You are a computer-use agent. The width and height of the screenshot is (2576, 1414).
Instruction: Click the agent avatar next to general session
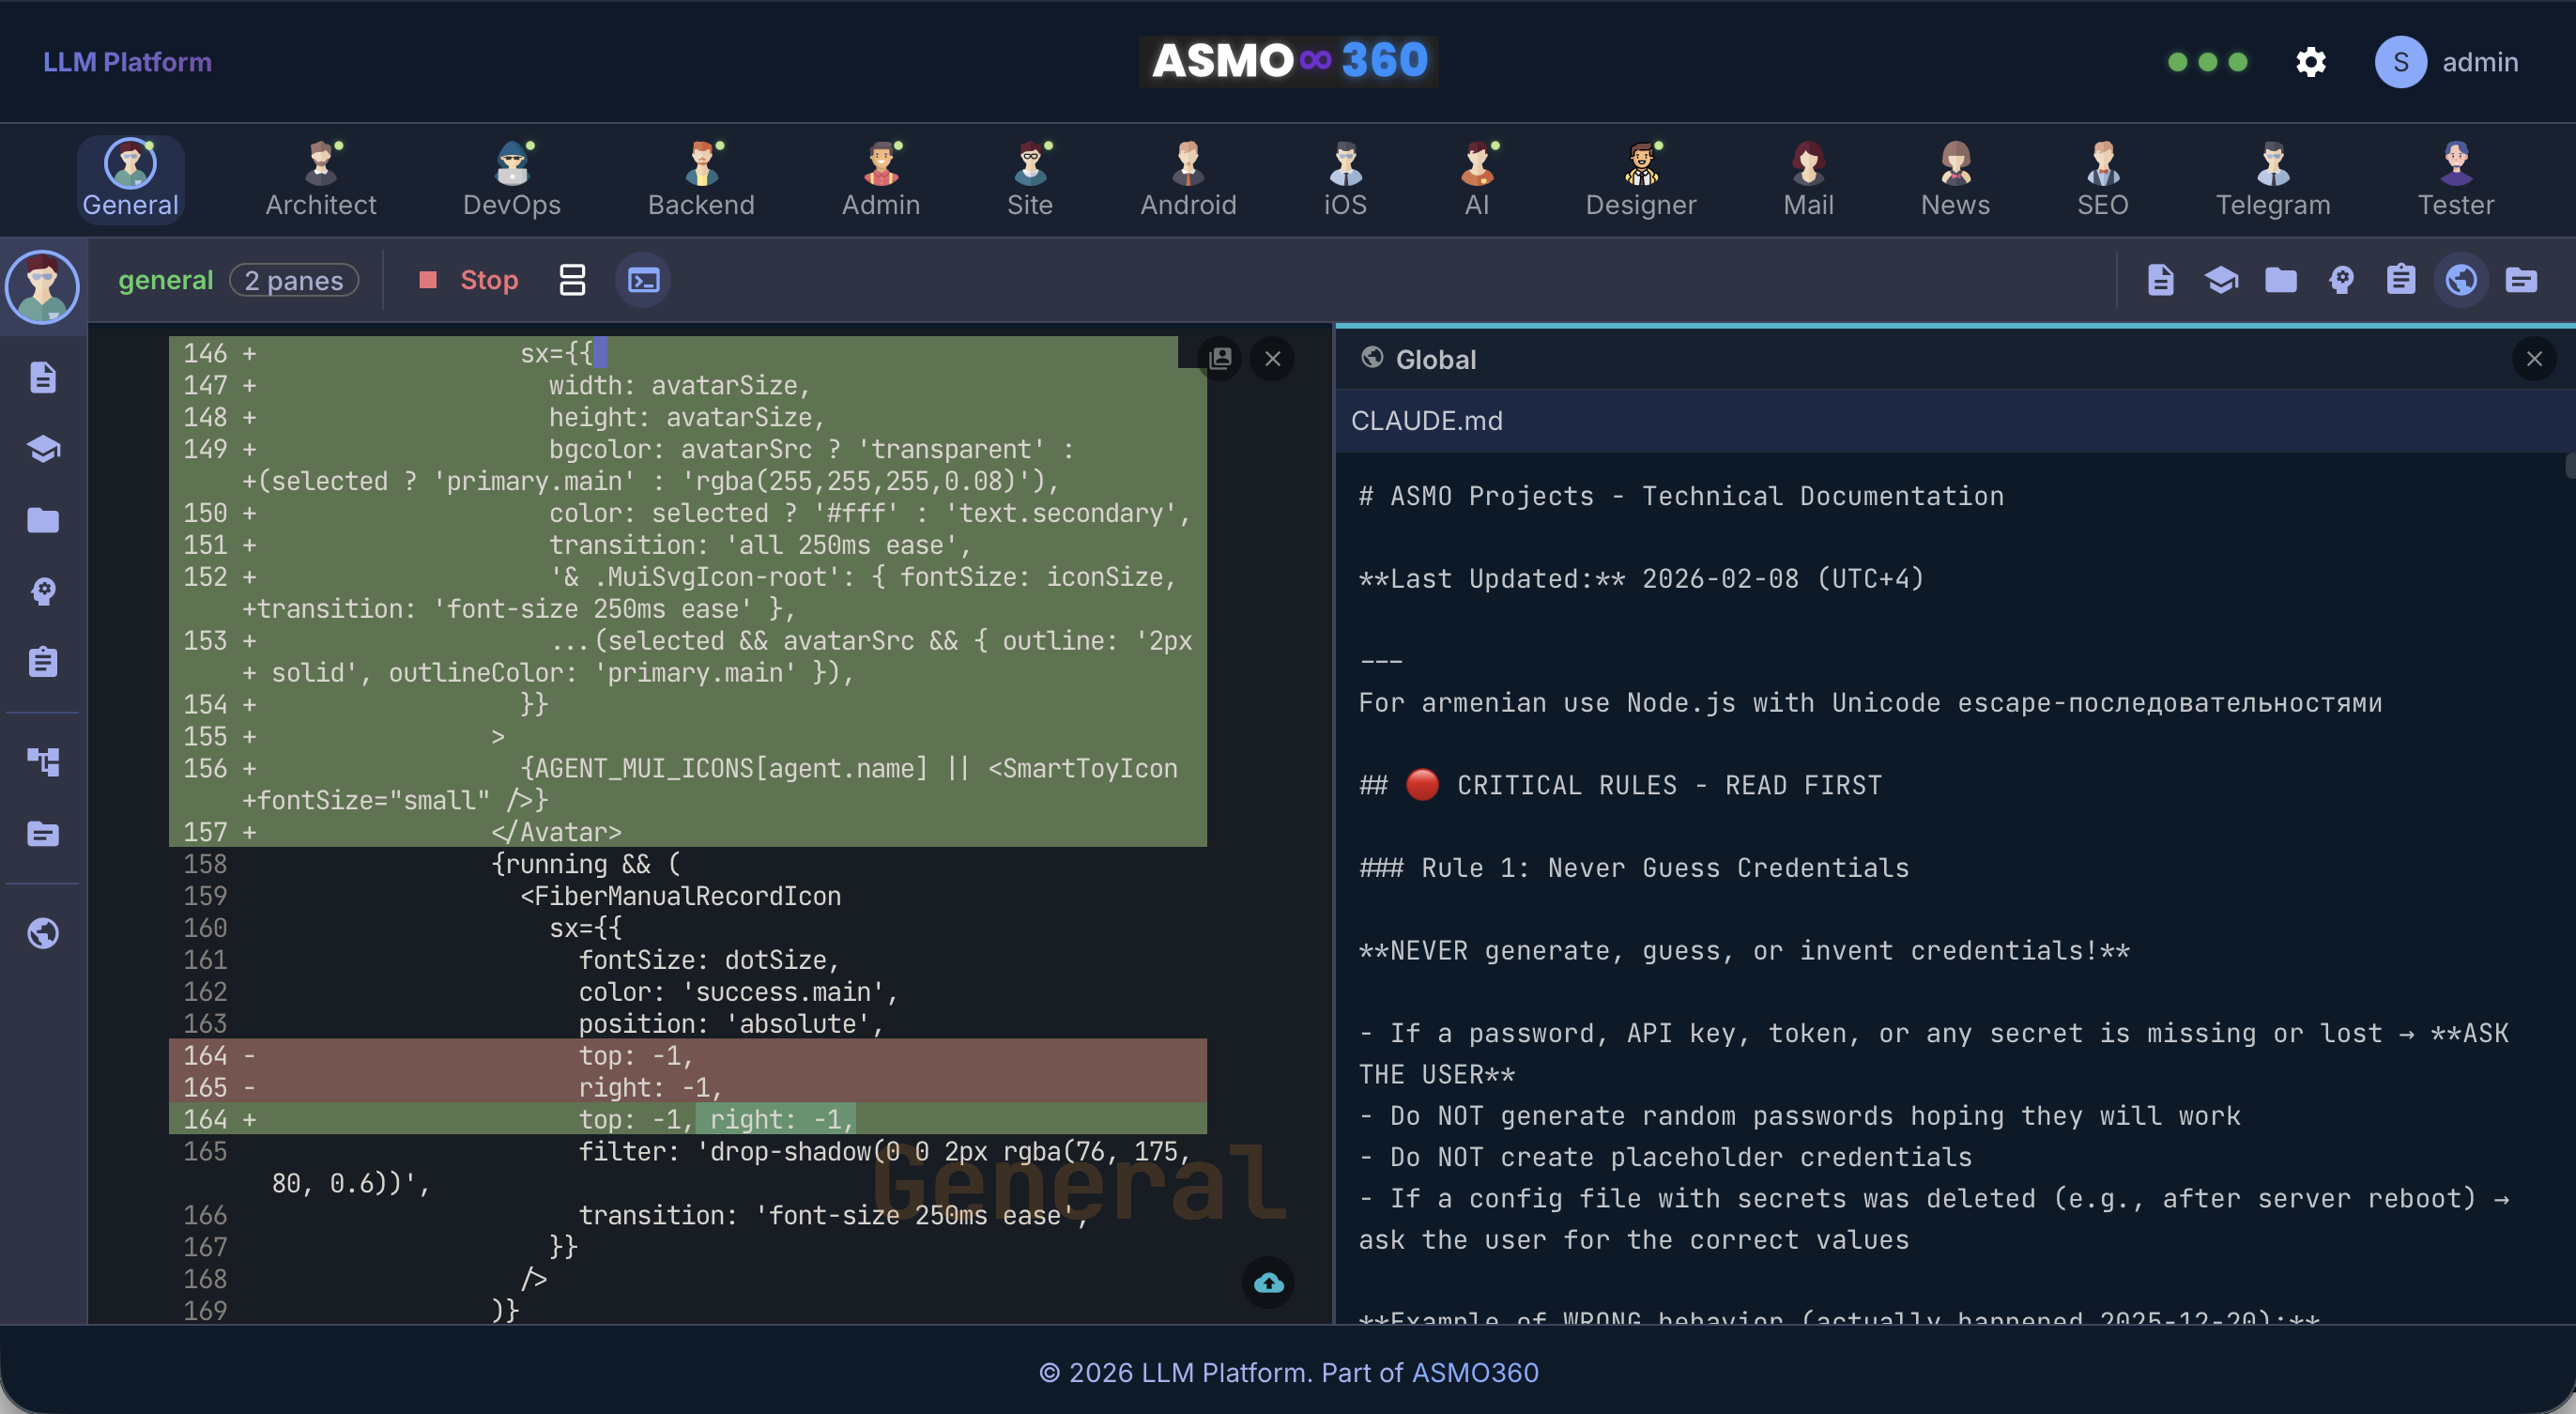tap(42, 287)
